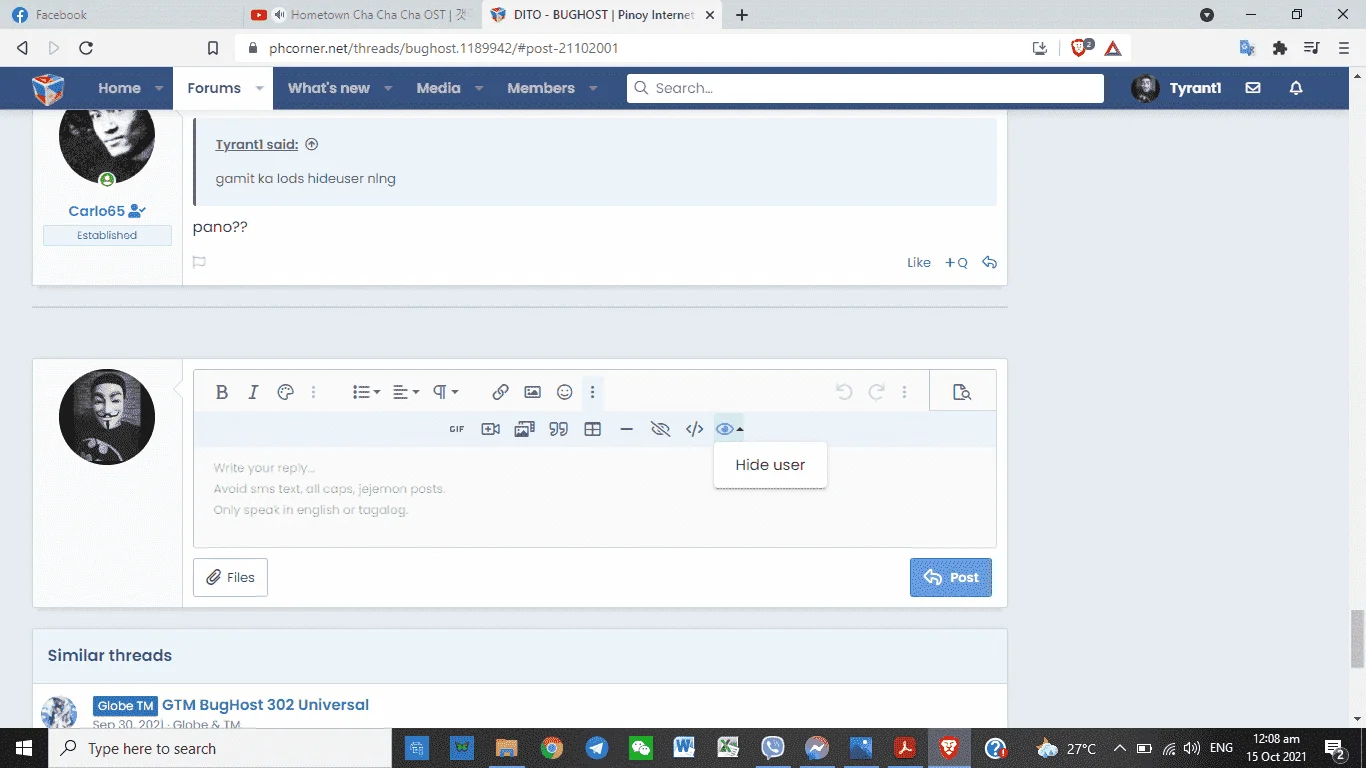Select Hide user from the dropdown
Screen dimensions: 1366x768
[x=770, y=465]
